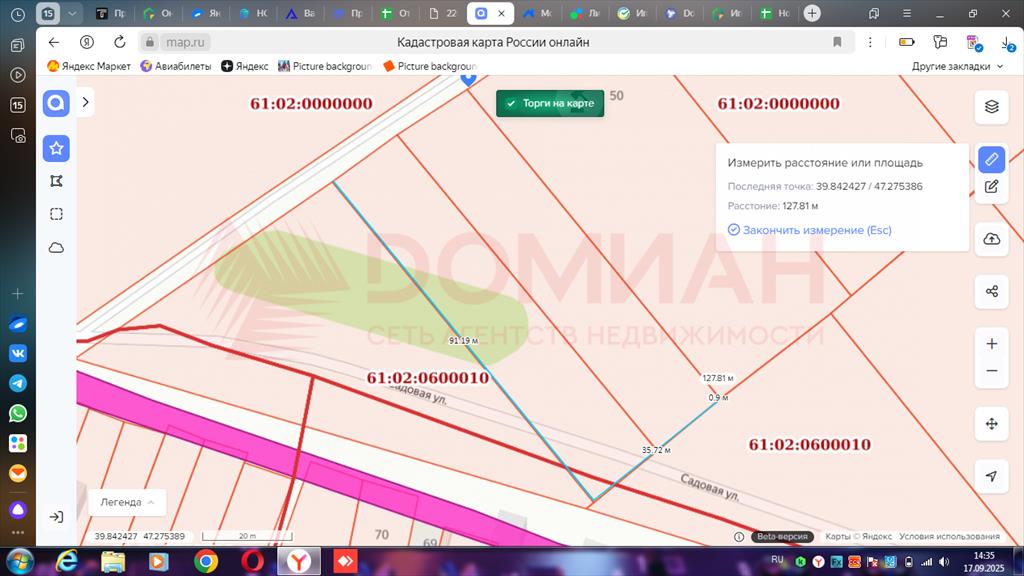The height and width of the screenshot is (576, 1024).
Task: Open the map layers panel
Action: 991,106
